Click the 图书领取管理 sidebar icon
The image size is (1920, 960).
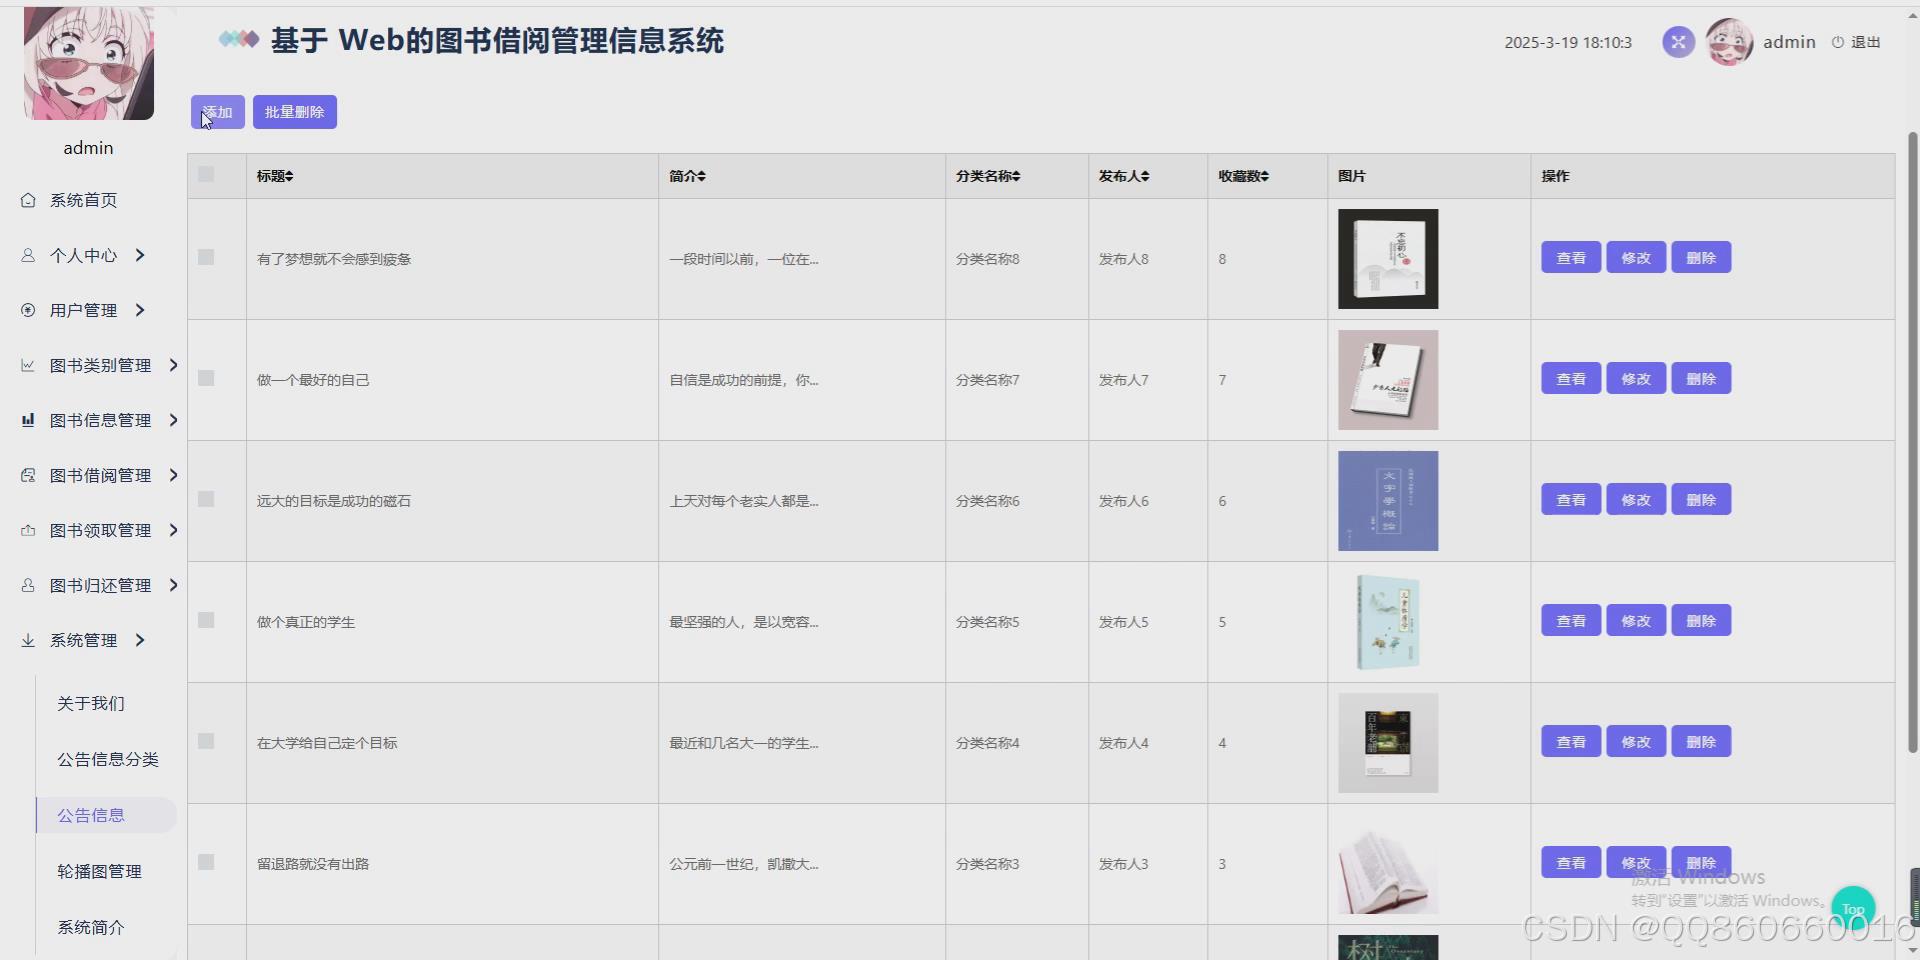click(28, 530)
